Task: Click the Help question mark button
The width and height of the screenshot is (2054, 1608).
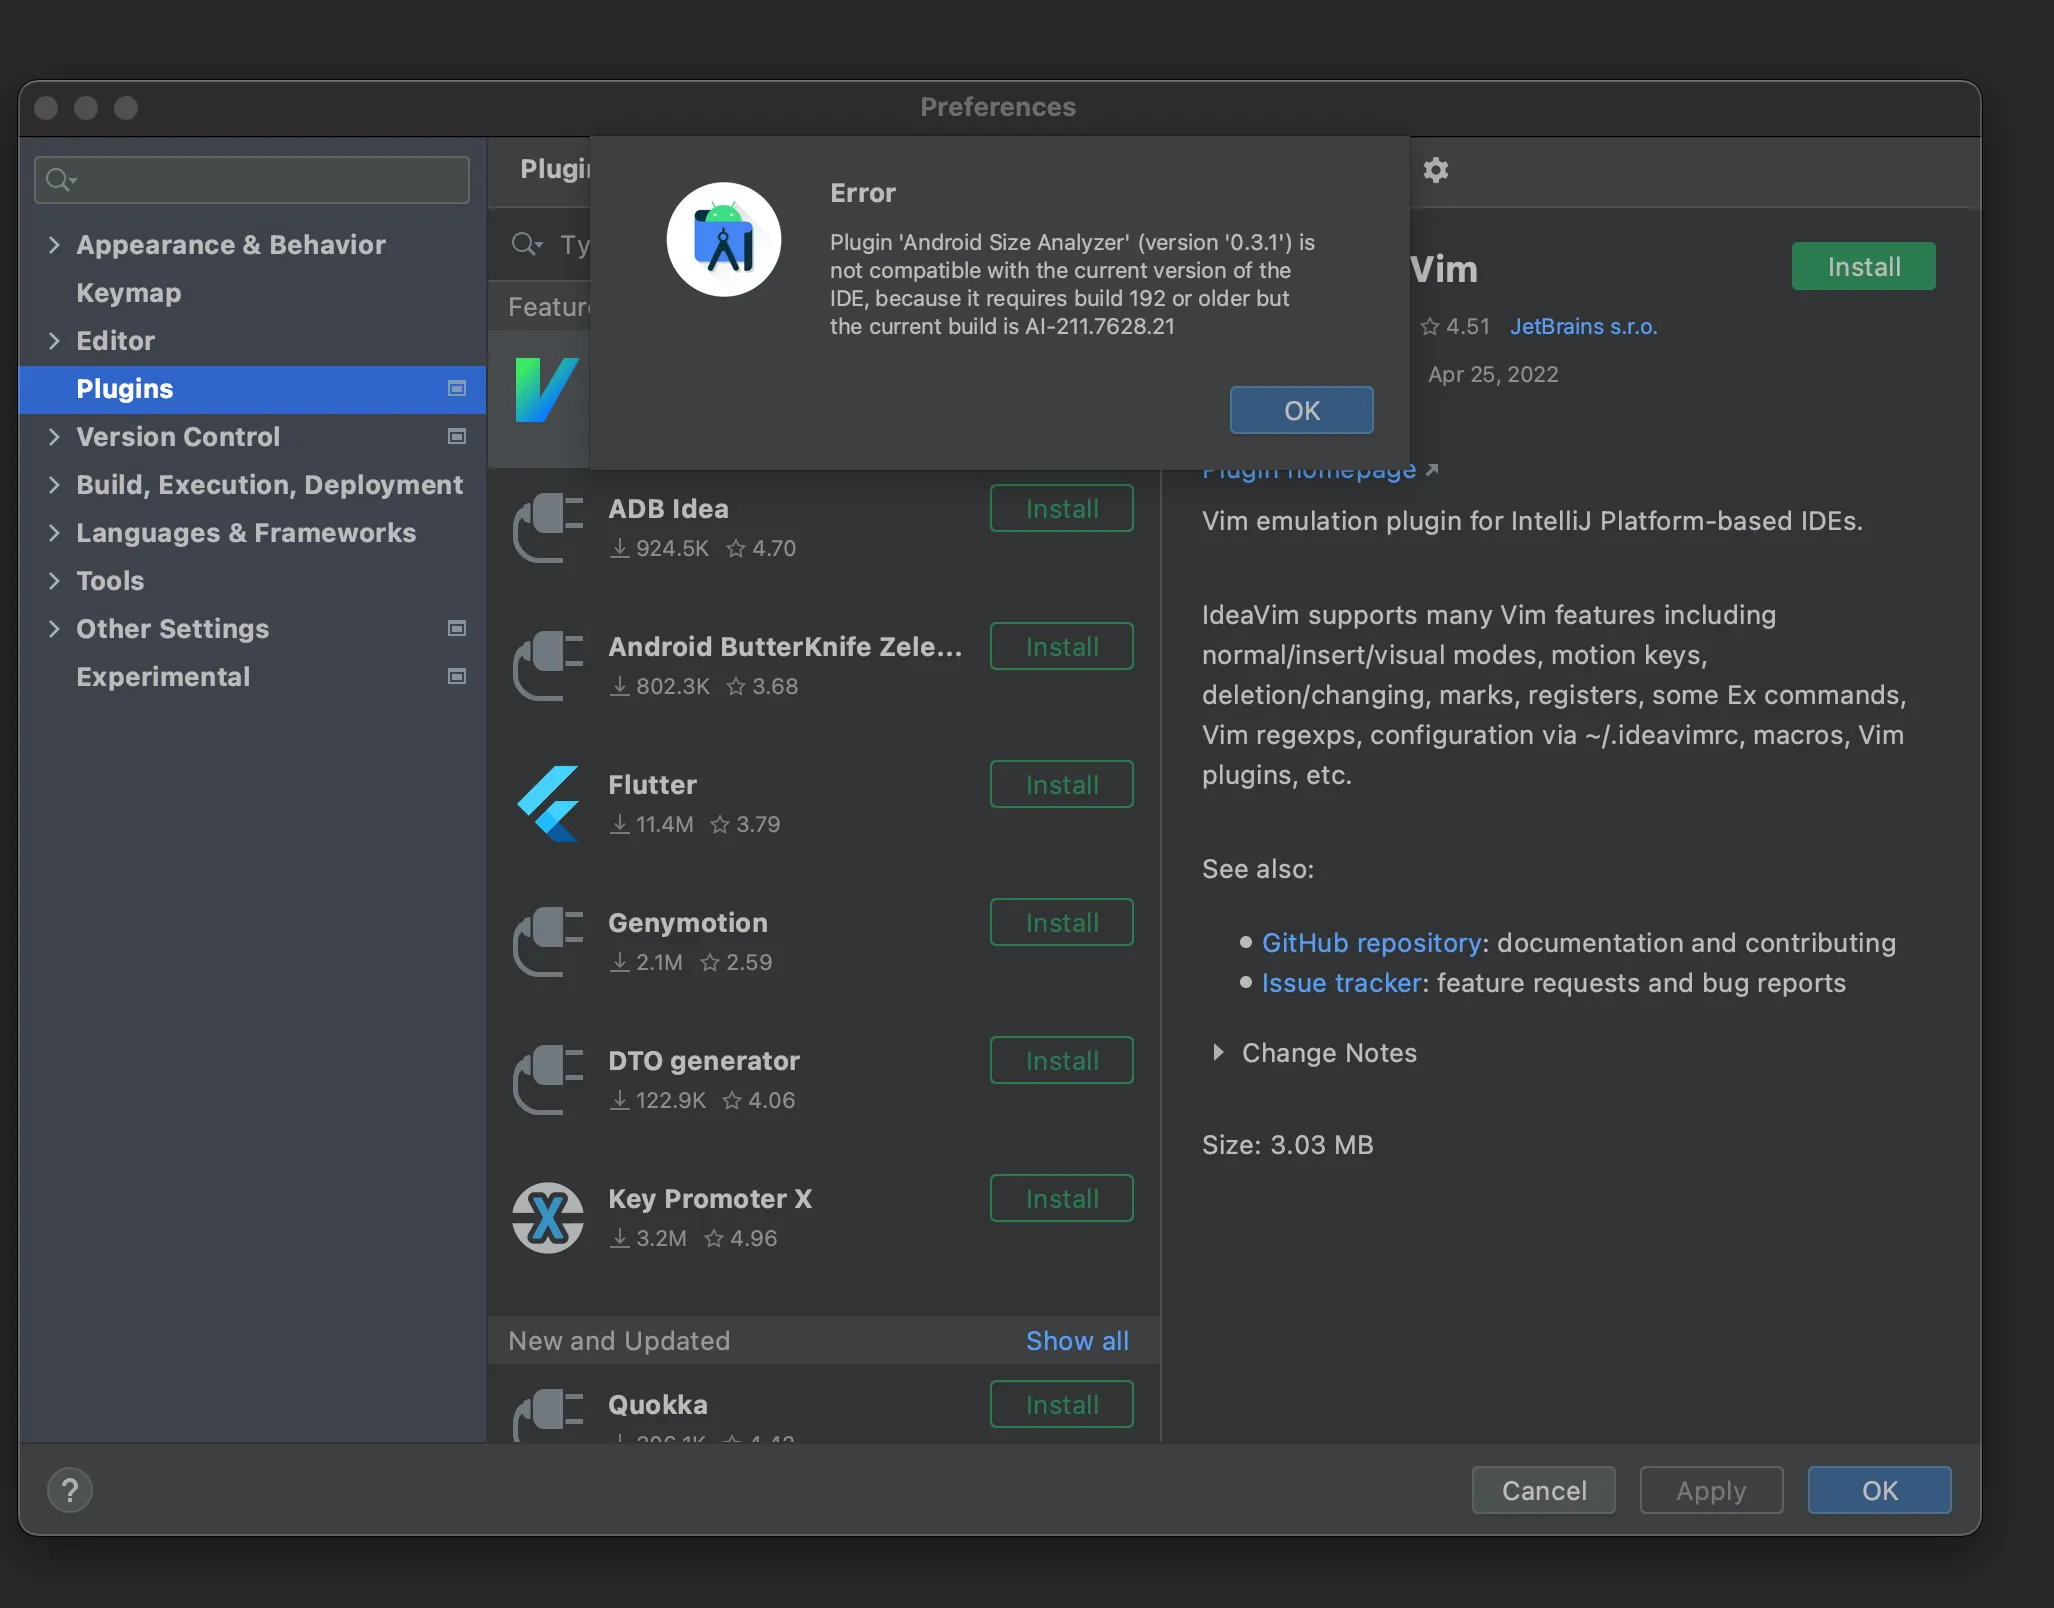Action: pos(70,1490)
